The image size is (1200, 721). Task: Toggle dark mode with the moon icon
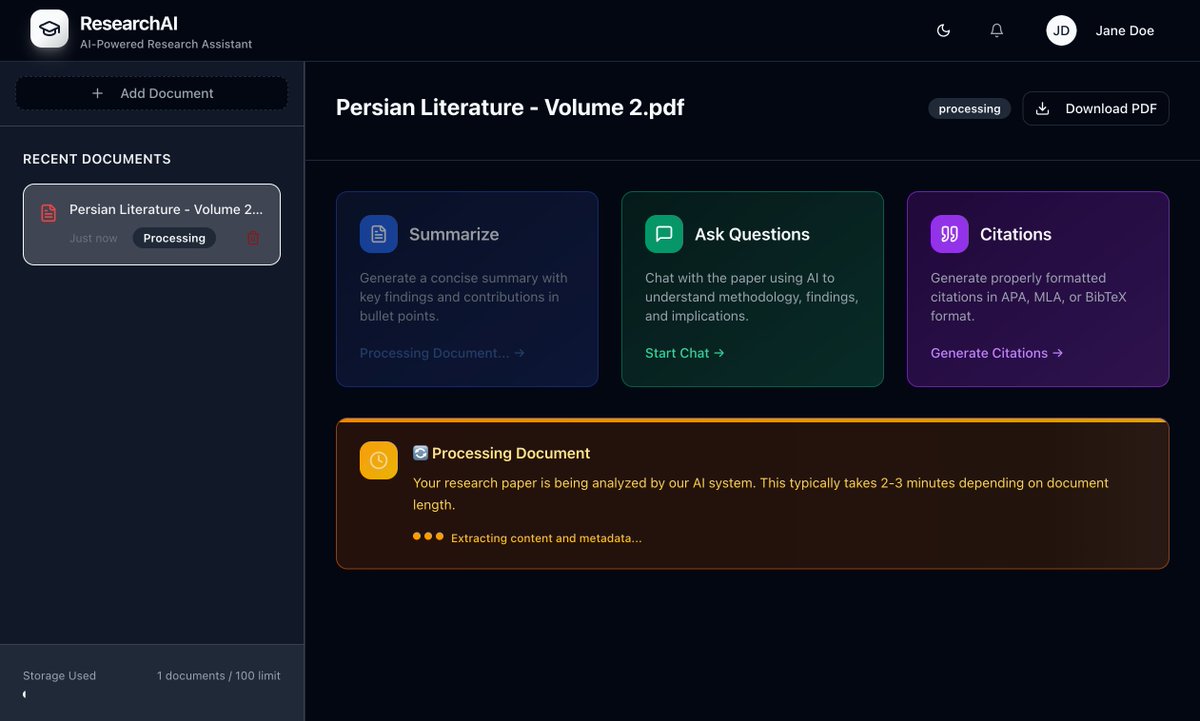[942, 30]
